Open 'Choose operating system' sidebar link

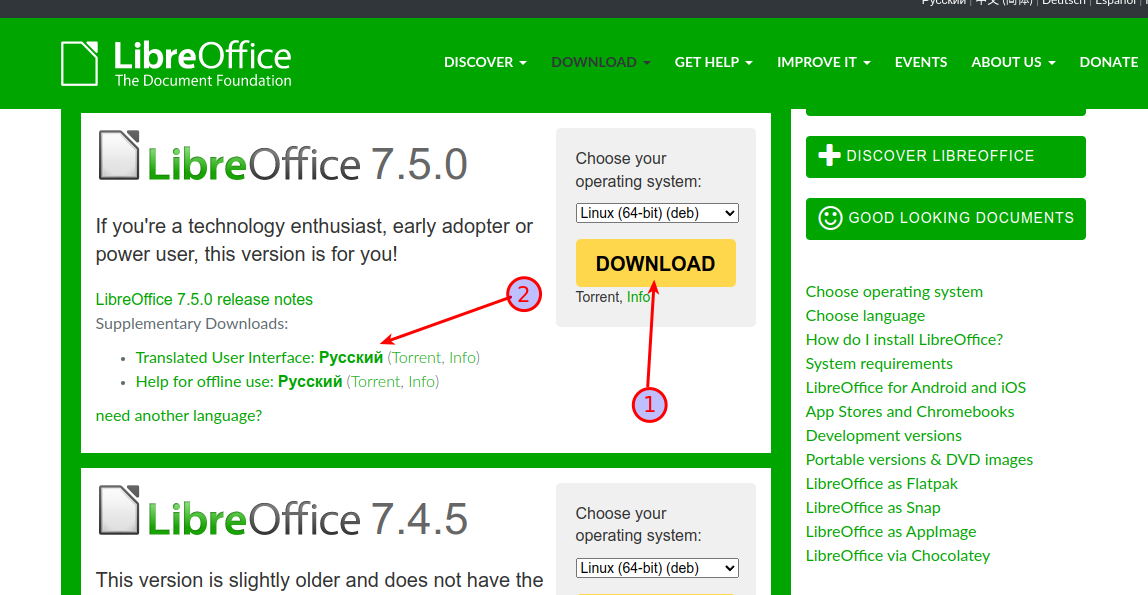[894, 291]
